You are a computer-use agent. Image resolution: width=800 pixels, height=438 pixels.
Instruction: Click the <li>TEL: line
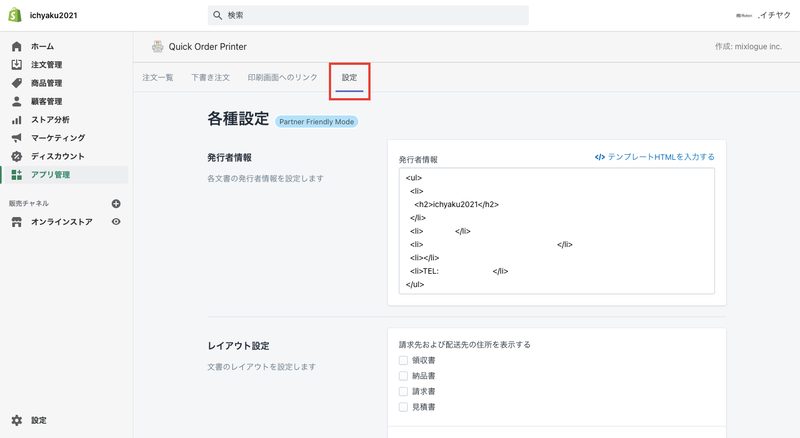click(x=459, y=271)
